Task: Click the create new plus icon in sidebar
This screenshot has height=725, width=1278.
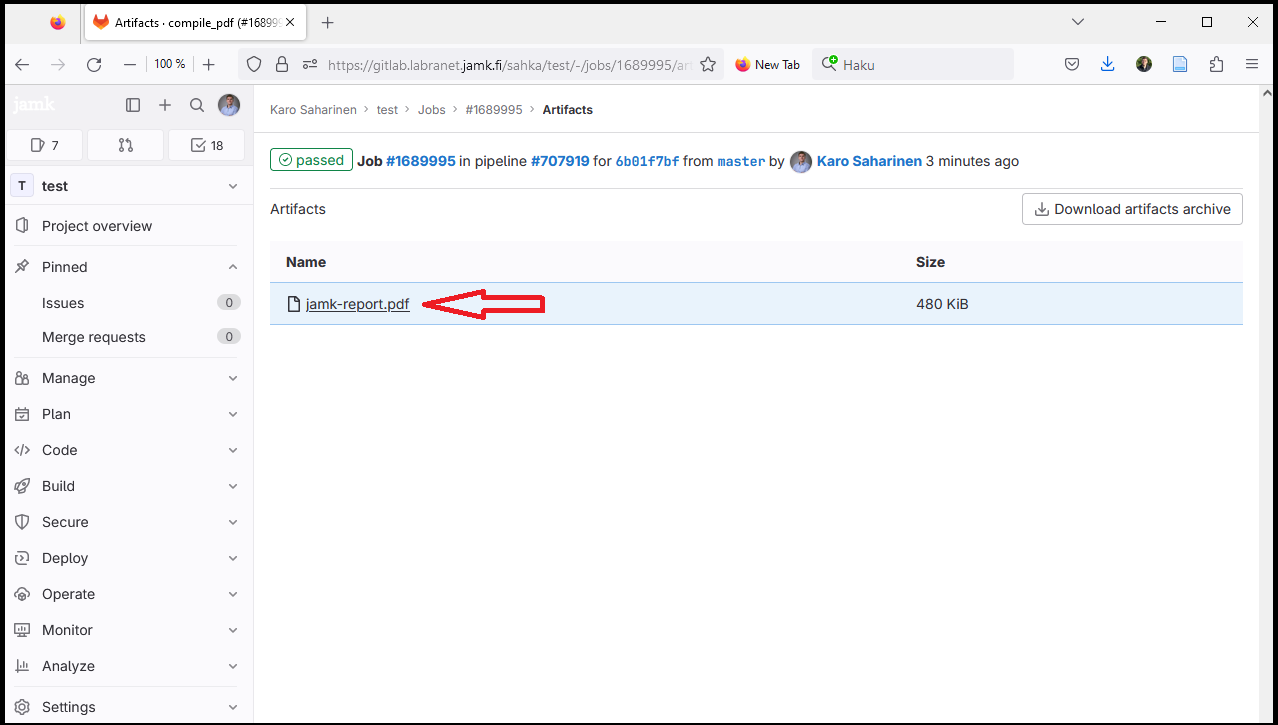Action: click(165, 105)
